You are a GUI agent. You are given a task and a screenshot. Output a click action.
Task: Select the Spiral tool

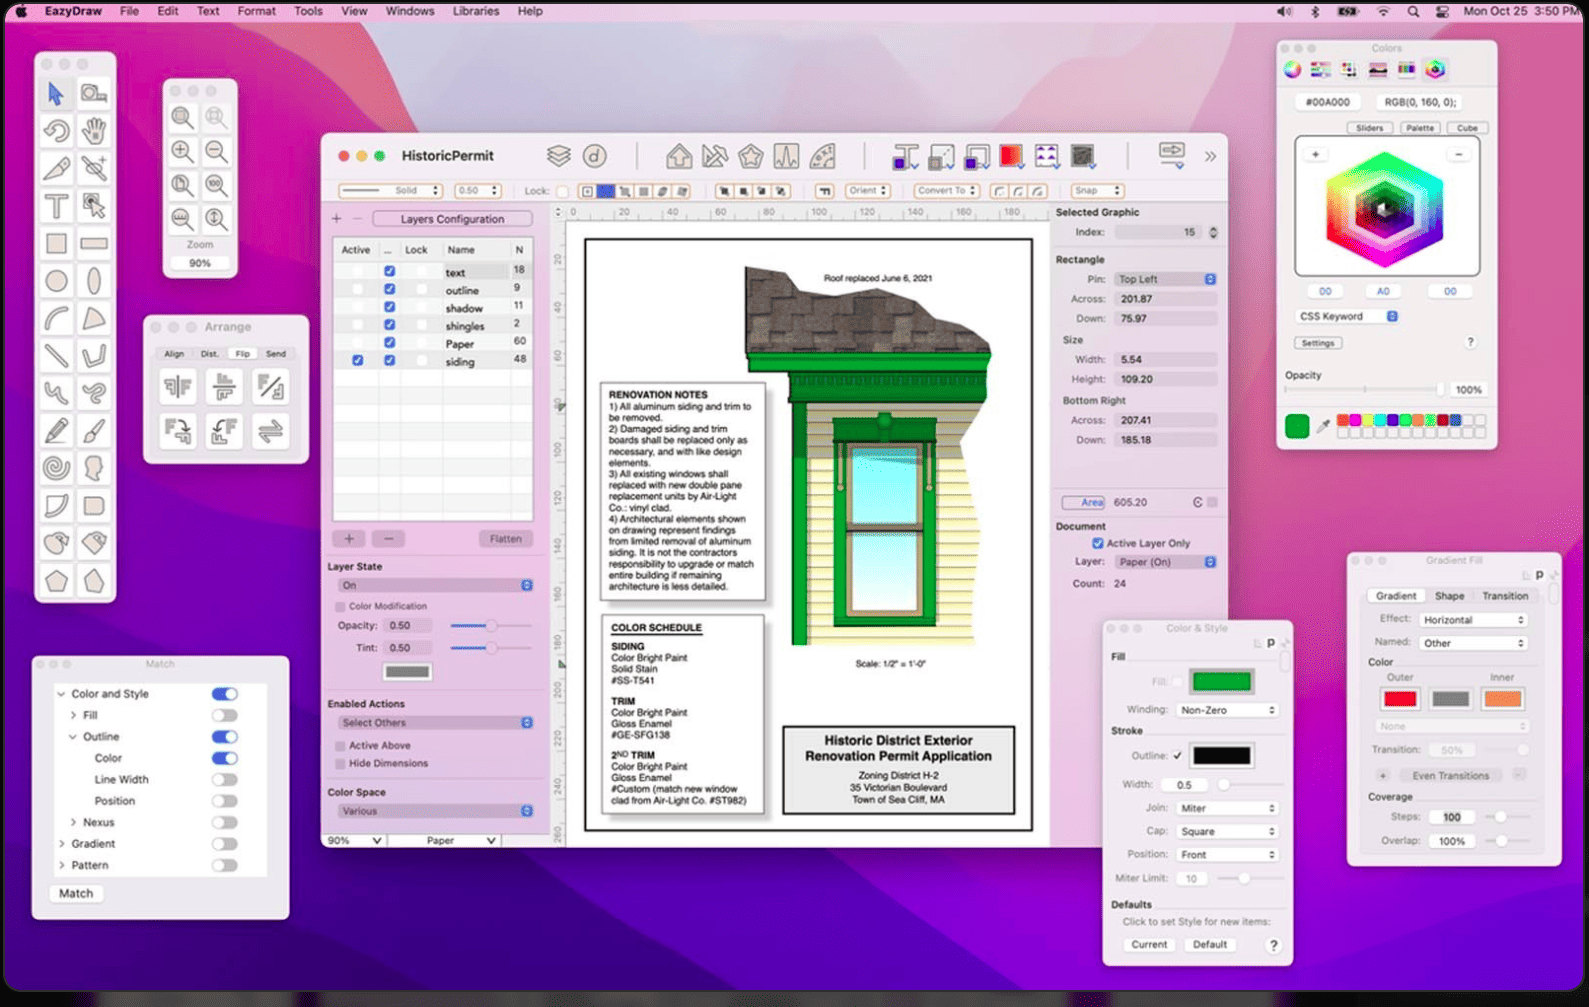pyautogui.click(x=56, y=468)
